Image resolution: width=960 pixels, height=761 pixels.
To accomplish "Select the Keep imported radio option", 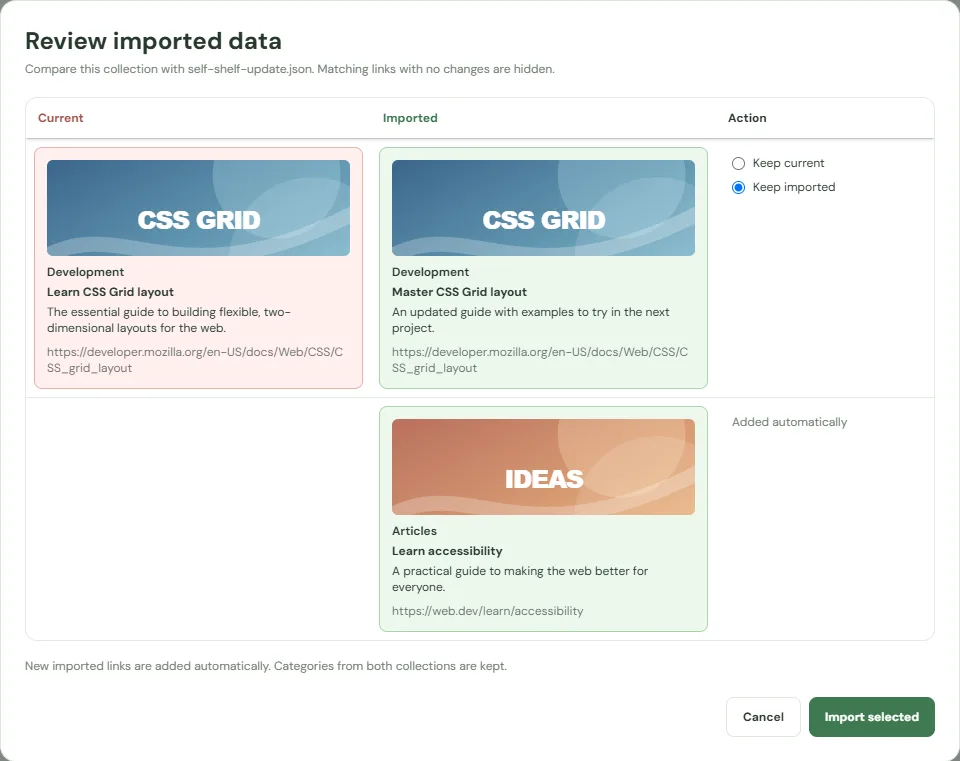I will pos(738,187).
